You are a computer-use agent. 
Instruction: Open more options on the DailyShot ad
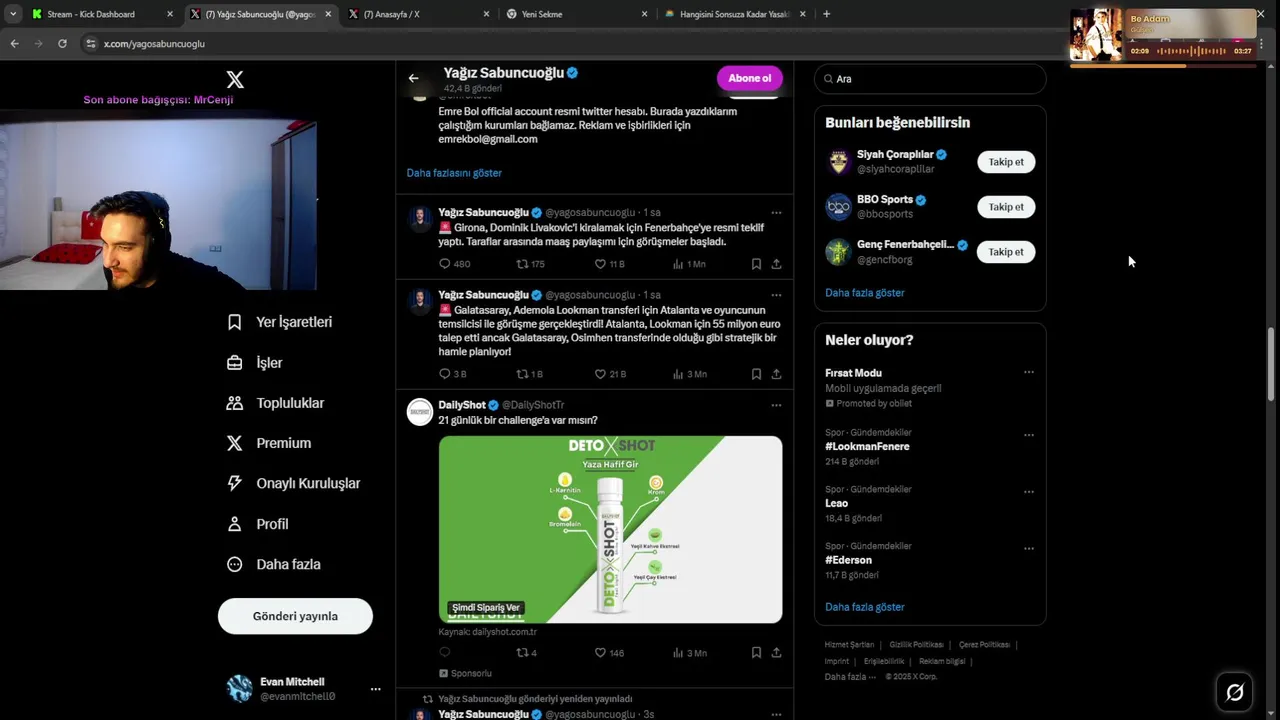(776, 405)
